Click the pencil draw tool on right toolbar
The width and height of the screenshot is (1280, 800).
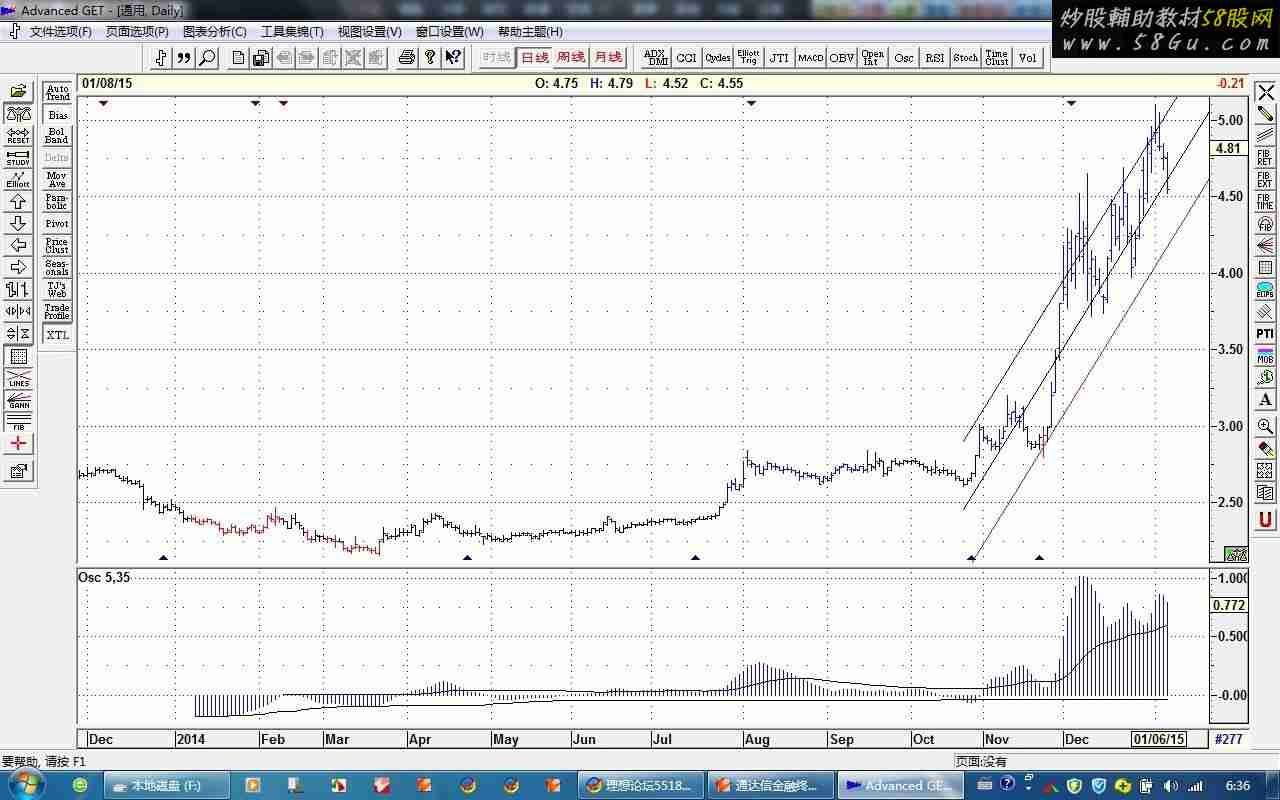[x=1265, y=113]
